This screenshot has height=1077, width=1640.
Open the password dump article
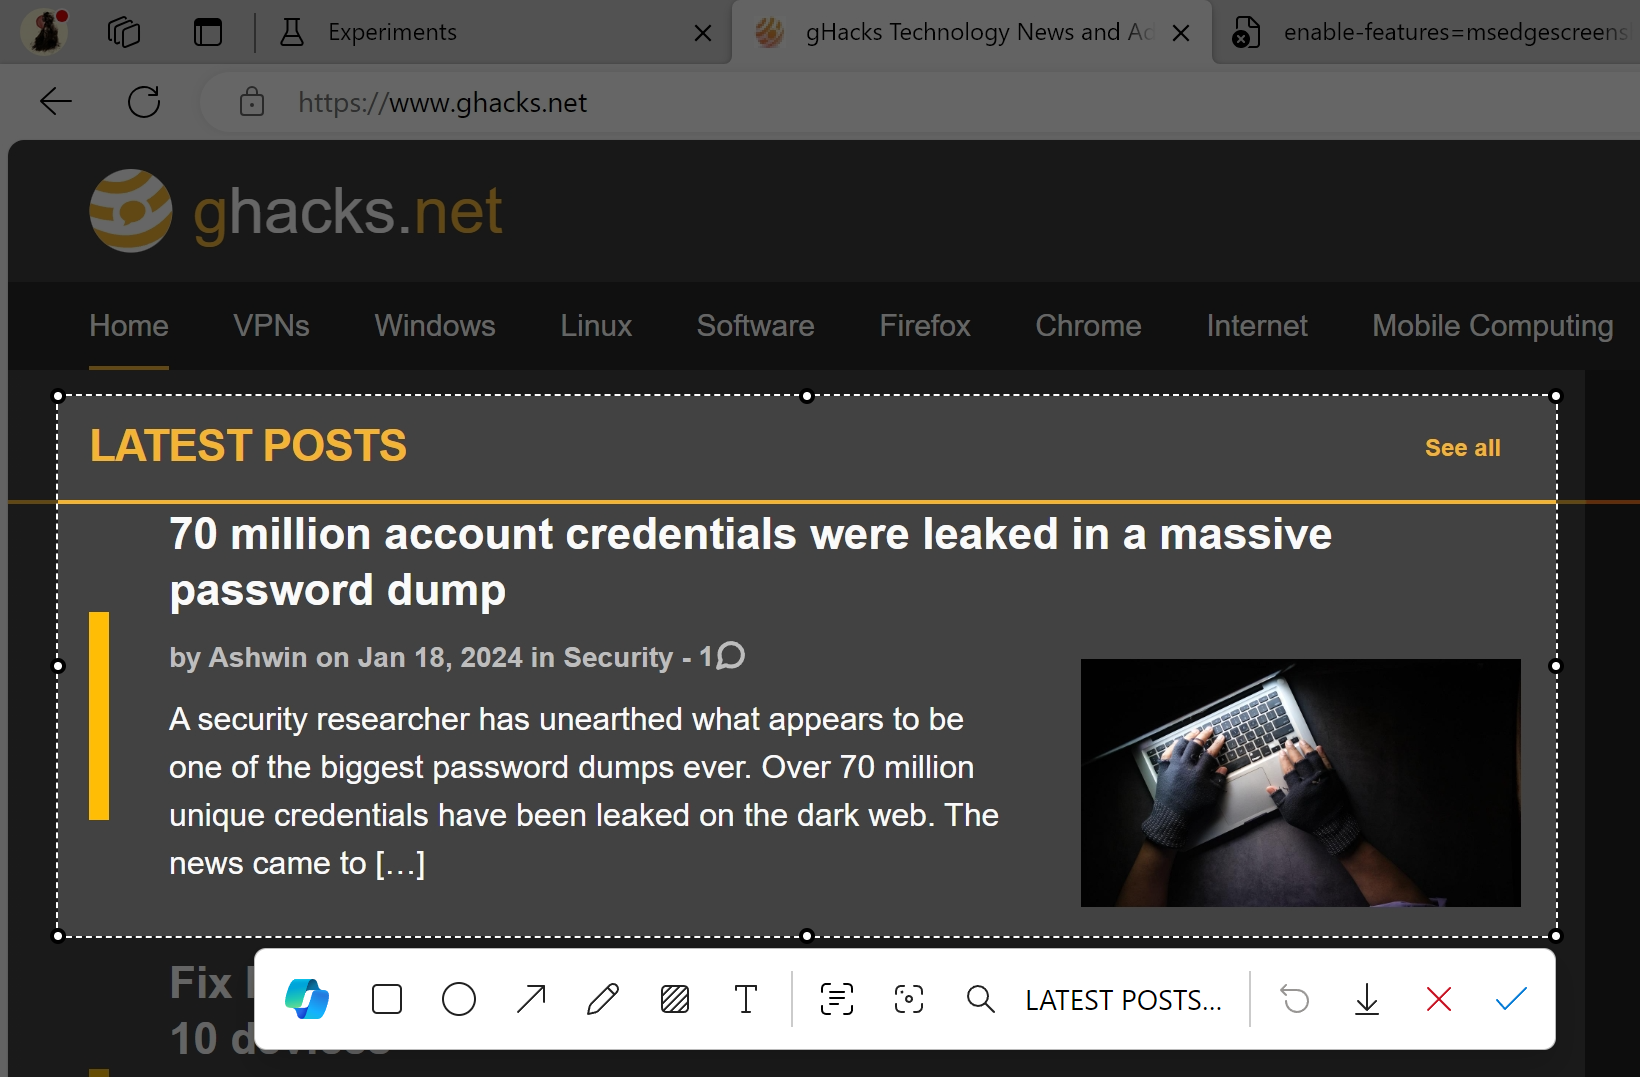pos(750,561)
